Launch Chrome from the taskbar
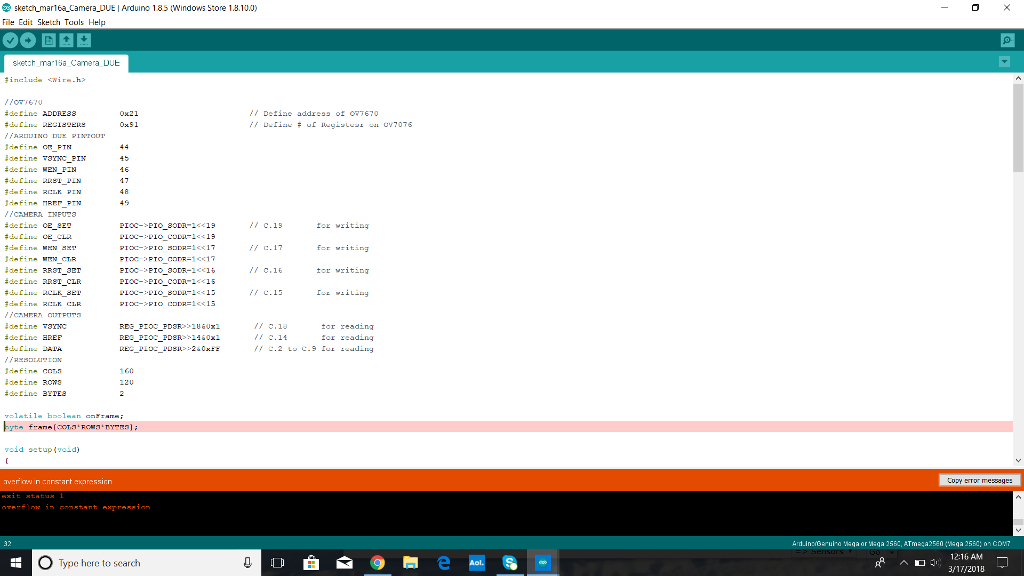 coord(377,562)
